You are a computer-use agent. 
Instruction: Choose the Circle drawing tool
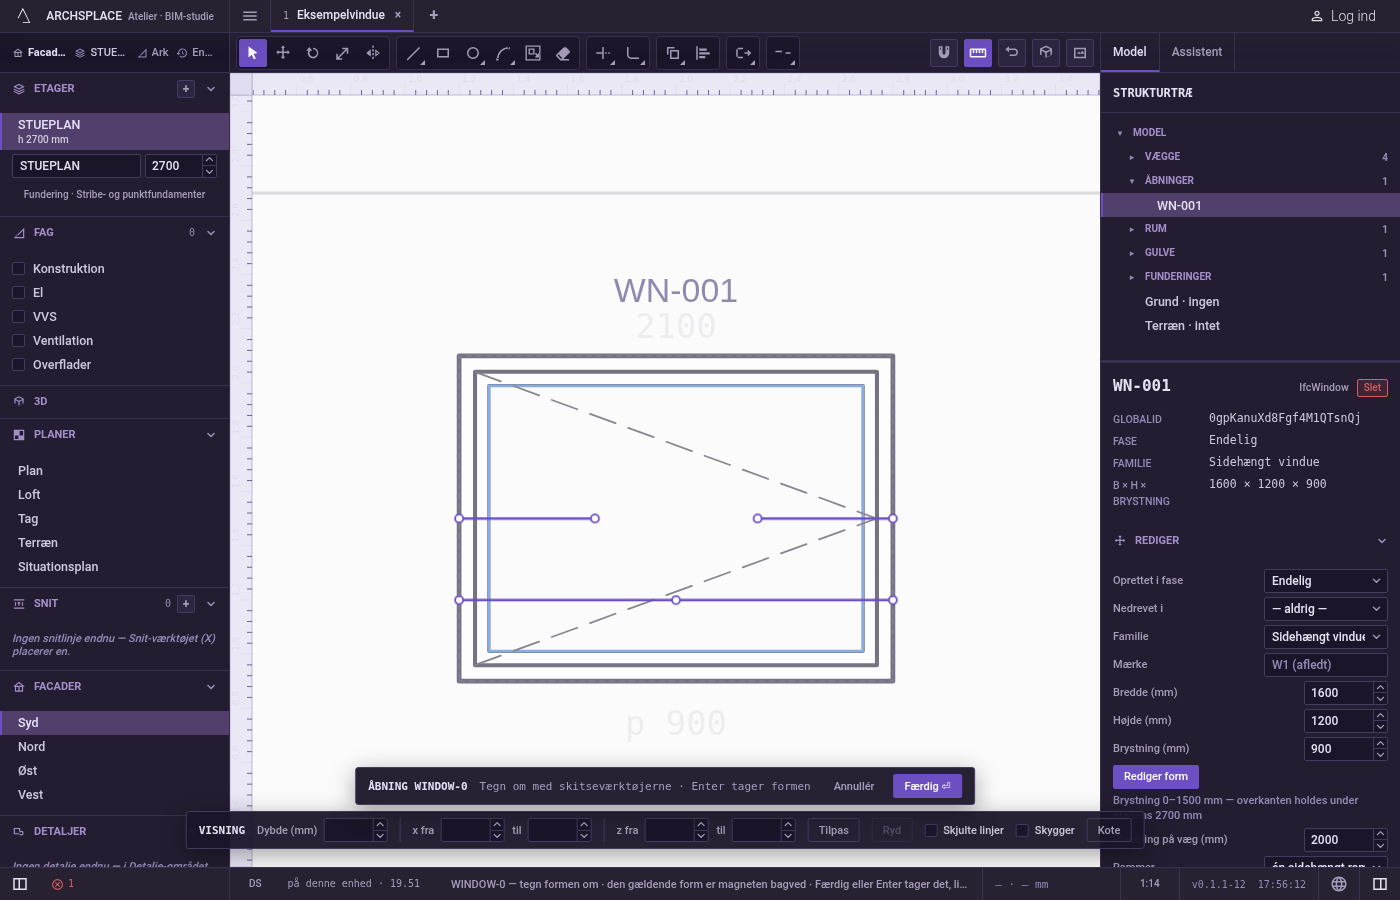(x=473, y=53)
